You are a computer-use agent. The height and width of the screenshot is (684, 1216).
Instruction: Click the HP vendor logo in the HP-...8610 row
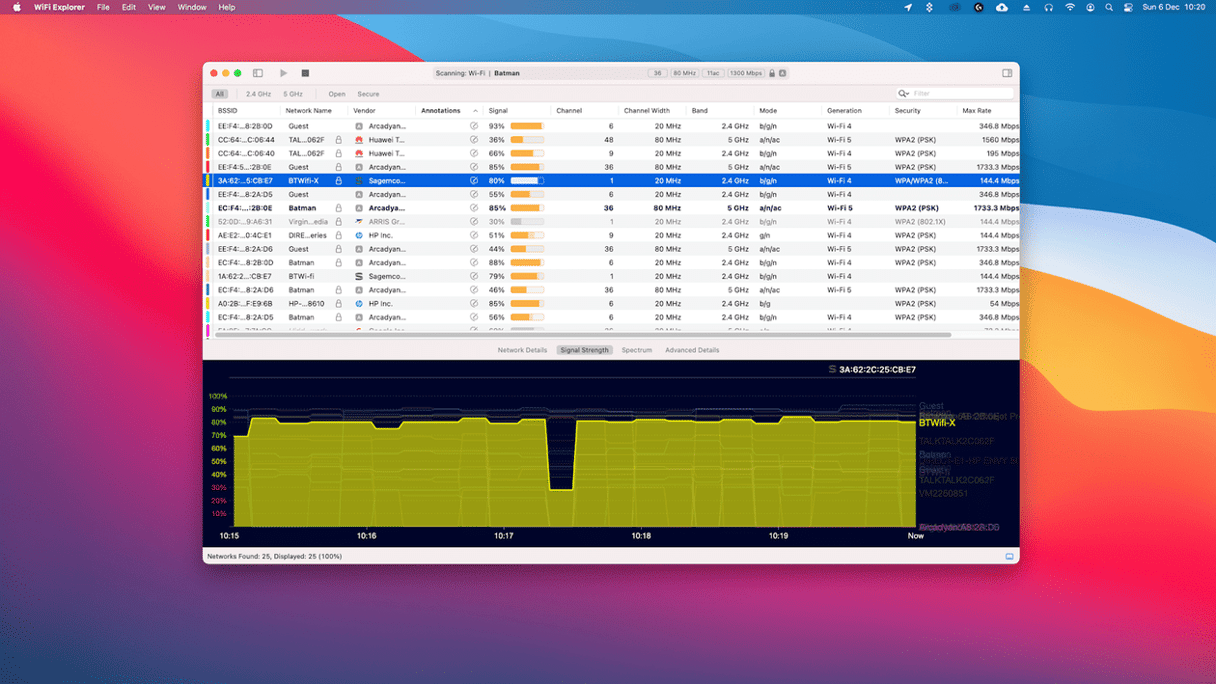[x=359, y=304]
